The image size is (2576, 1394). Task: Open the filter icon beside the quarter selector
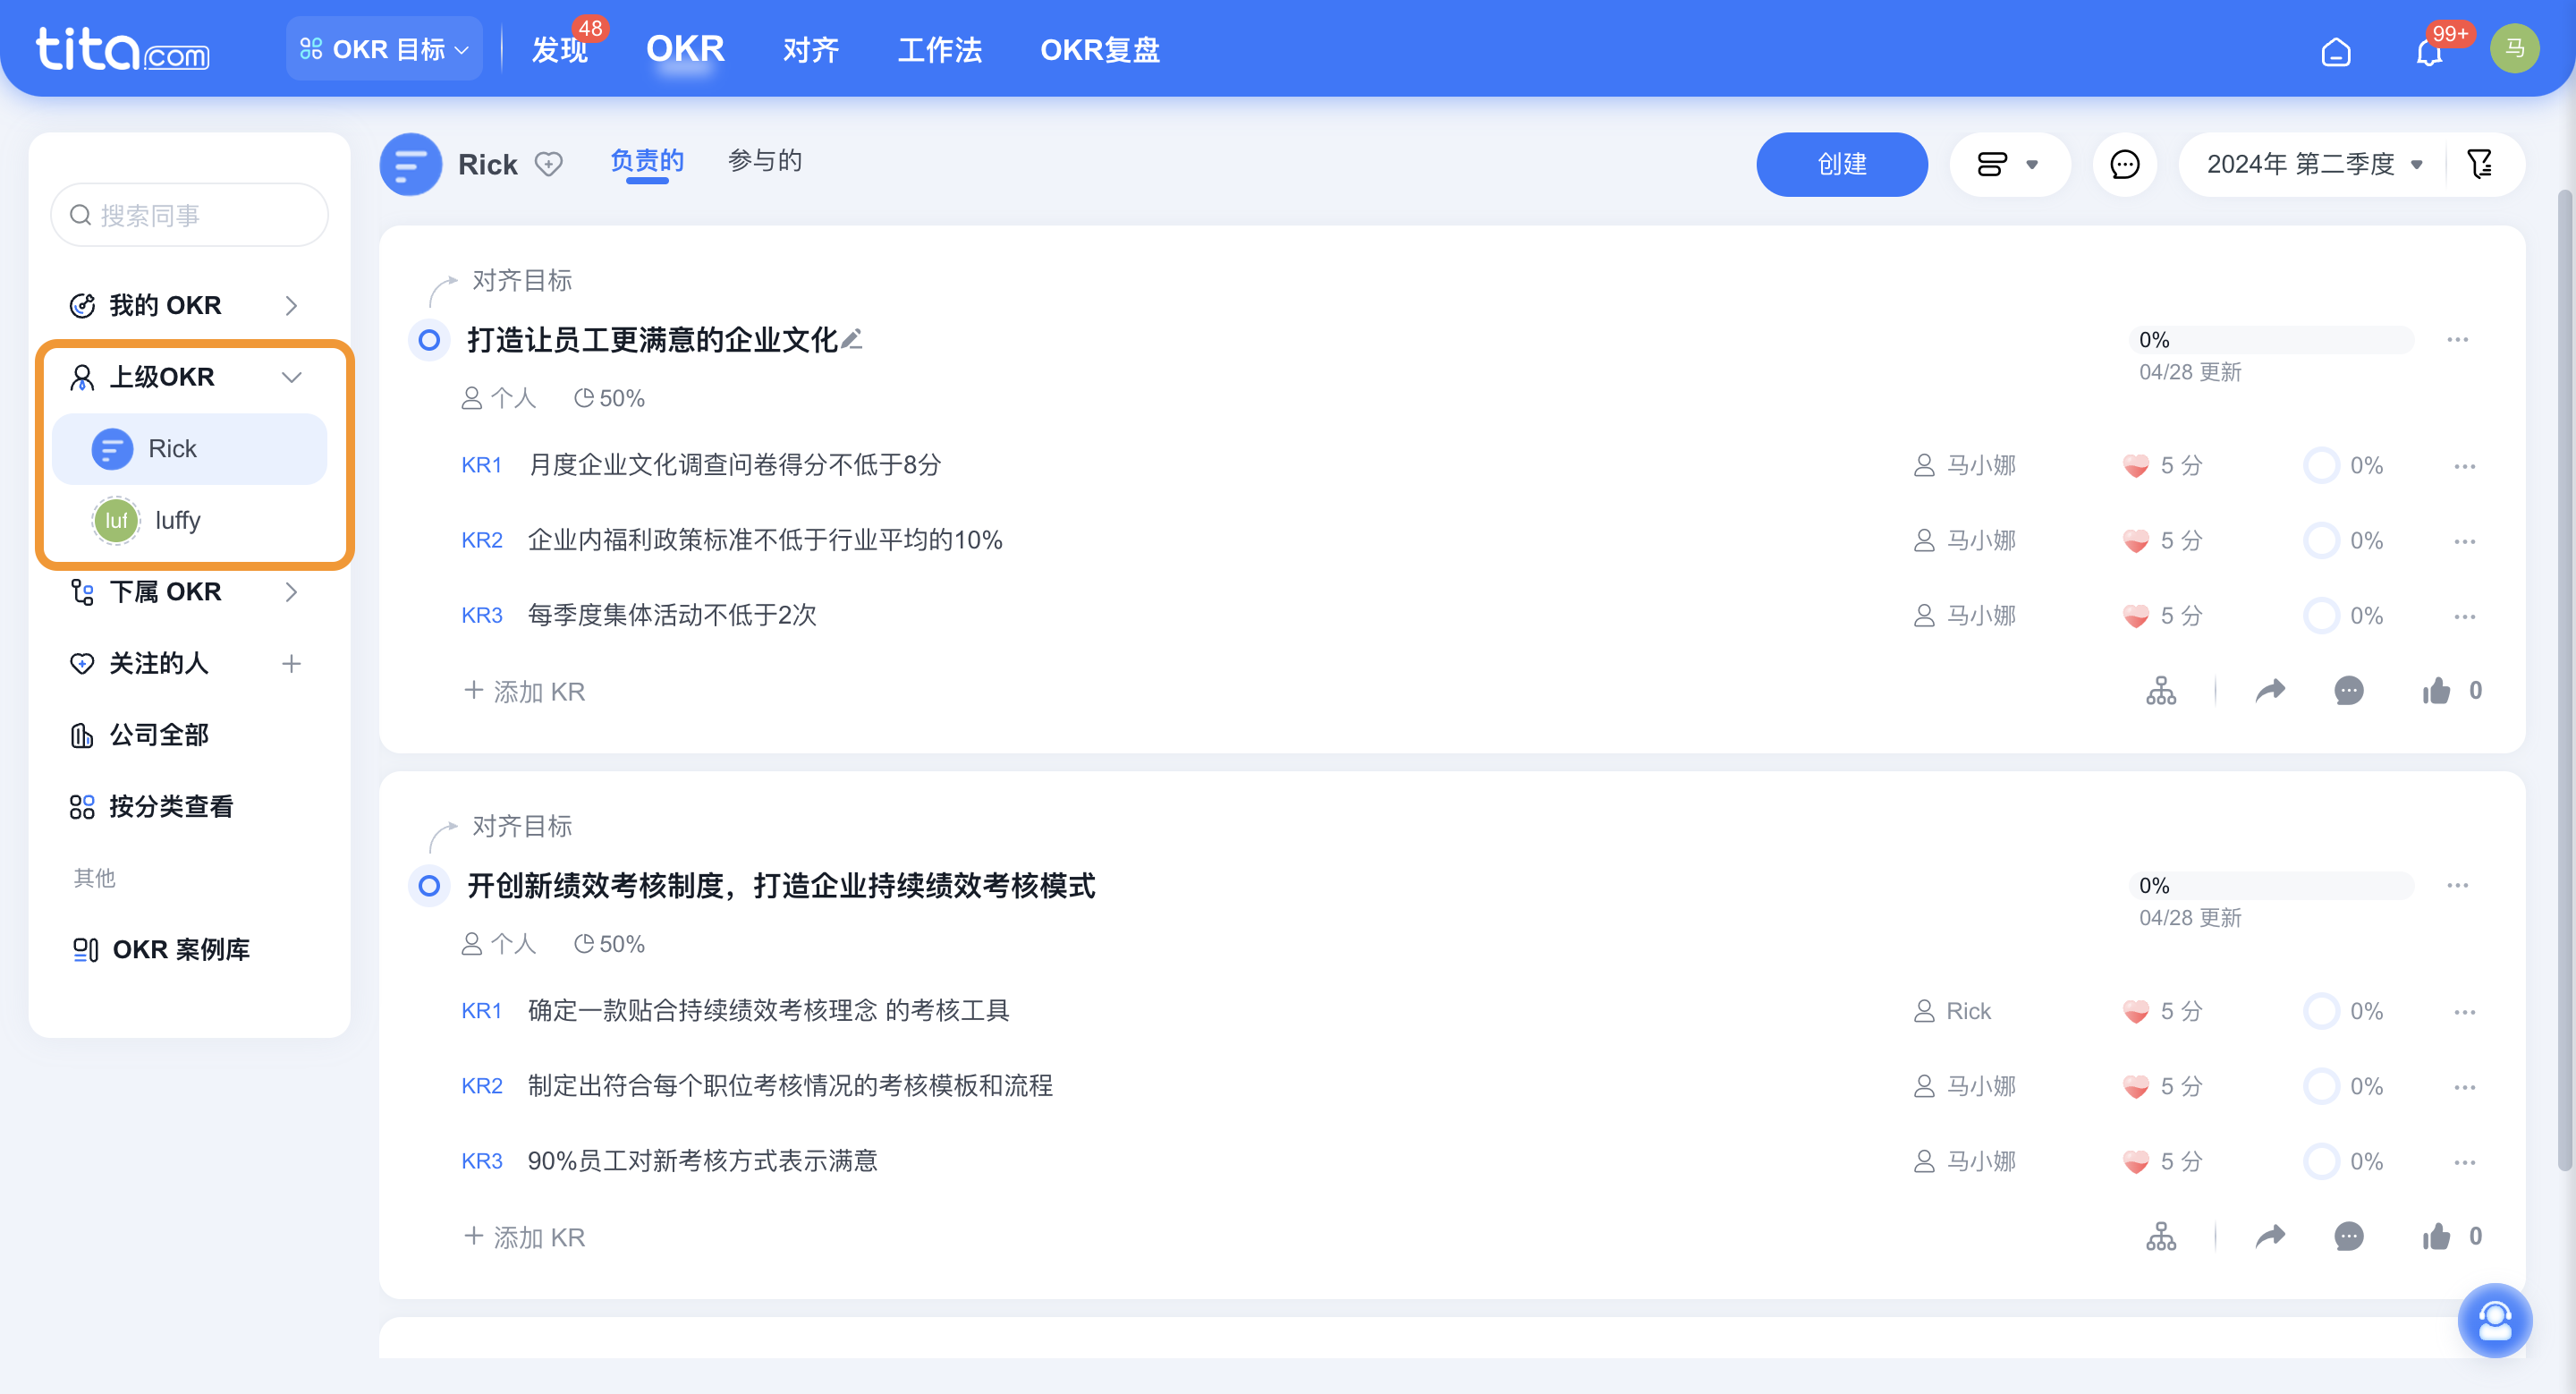2480,164
